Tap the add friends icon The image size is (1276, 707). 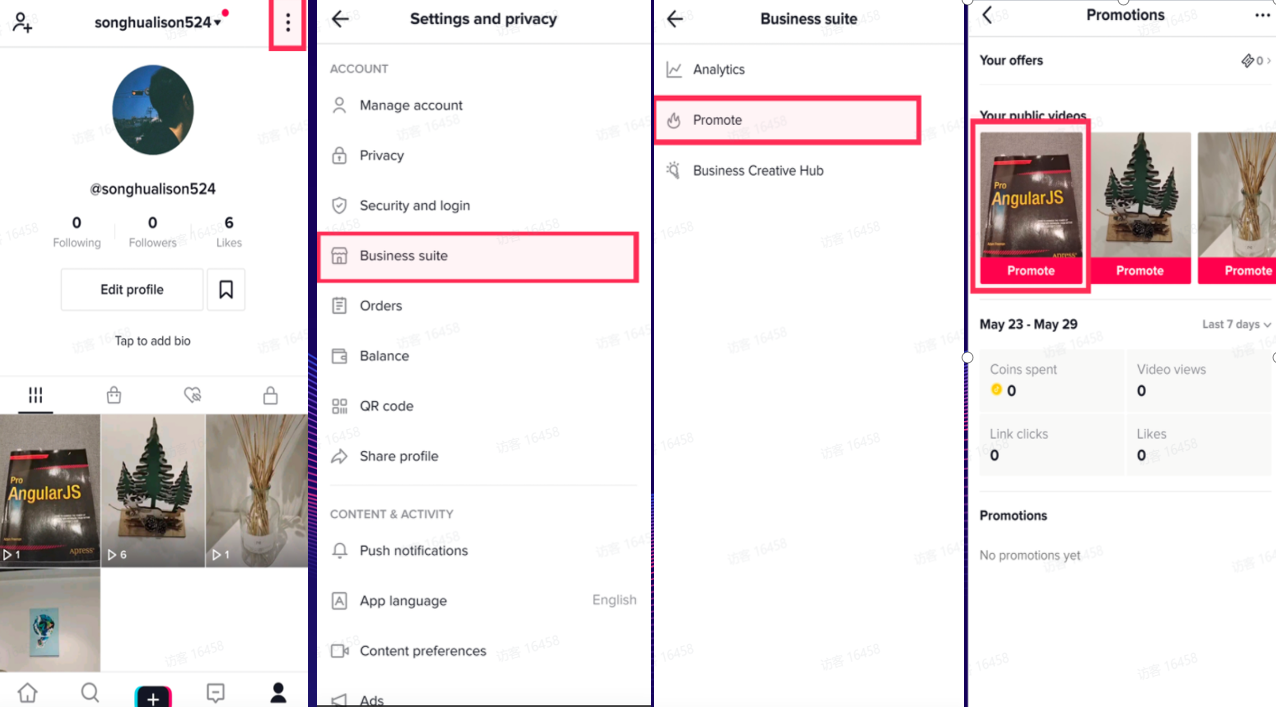[22, 22]
